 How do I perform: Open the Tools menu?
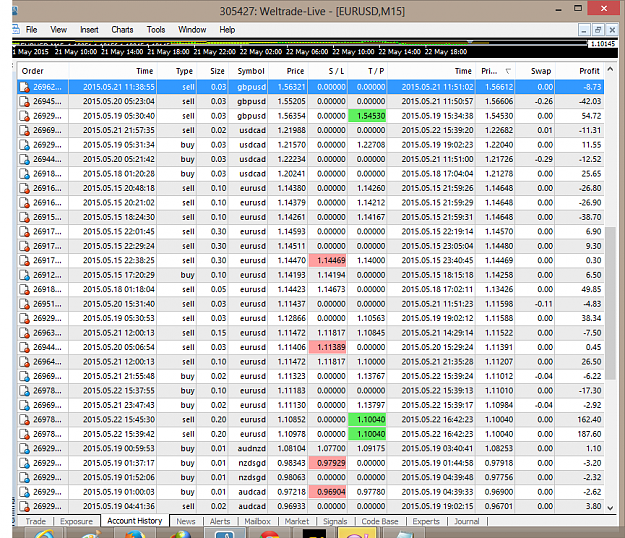pyautogui.click(x=156, y=30)
